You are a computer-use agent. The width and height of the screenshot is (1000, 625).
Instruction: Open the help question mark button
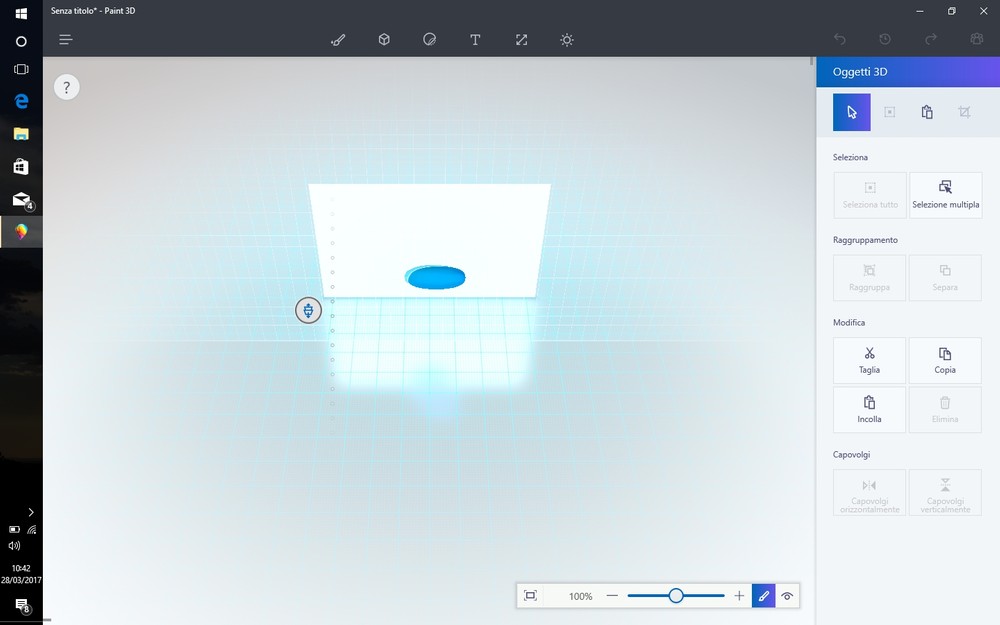pos(66,87)
